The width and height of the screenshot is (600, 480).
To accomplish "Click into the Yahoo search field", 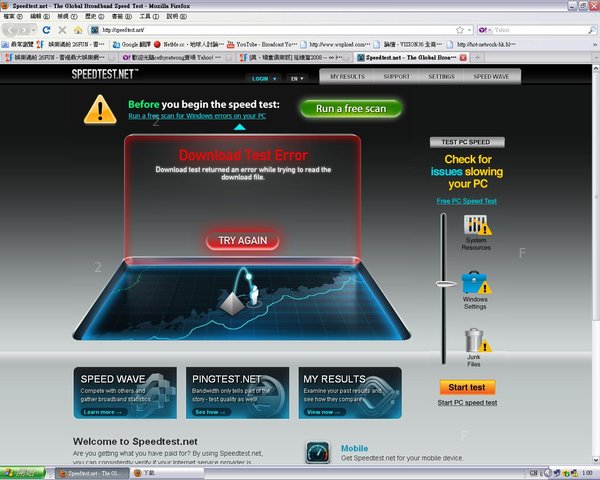I will point(540,30).
